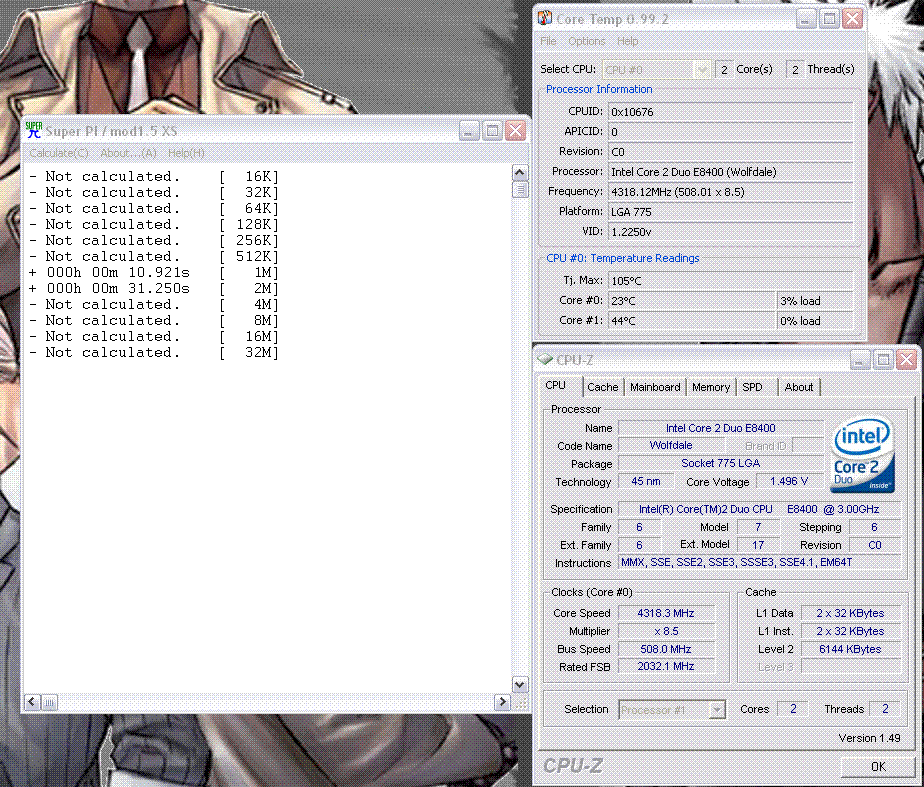
Task: Open the Help menu in Super PI
Action: 186,153
